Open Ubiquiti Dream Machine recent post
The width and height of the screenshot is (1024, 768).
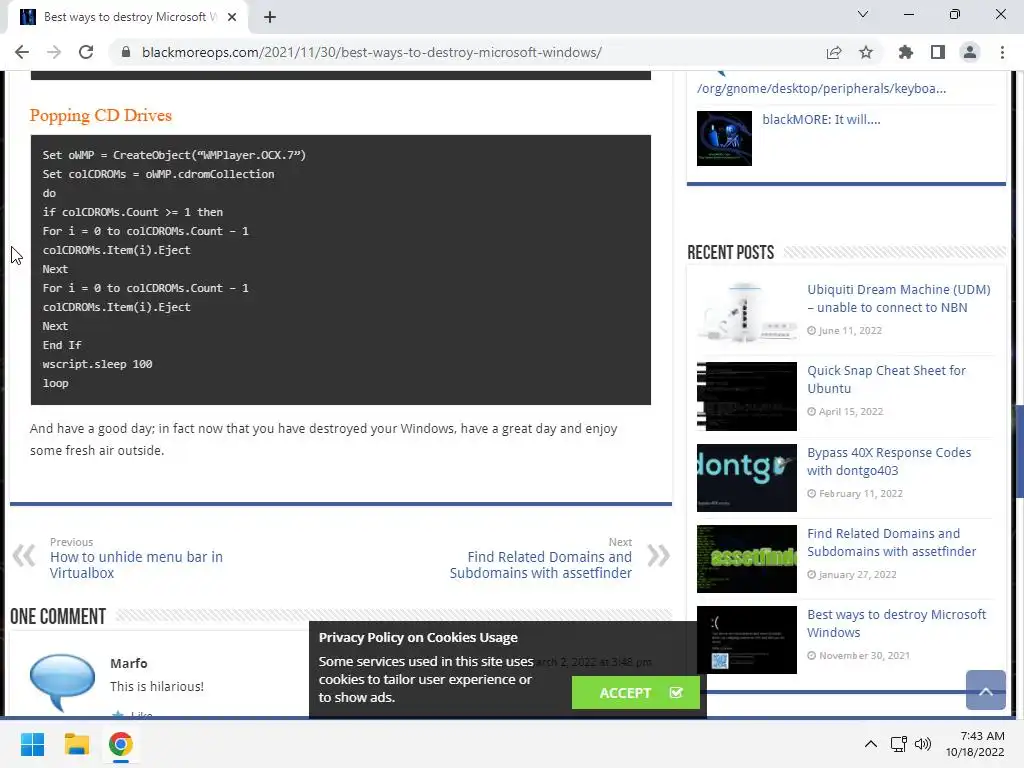tap(899, 298)
